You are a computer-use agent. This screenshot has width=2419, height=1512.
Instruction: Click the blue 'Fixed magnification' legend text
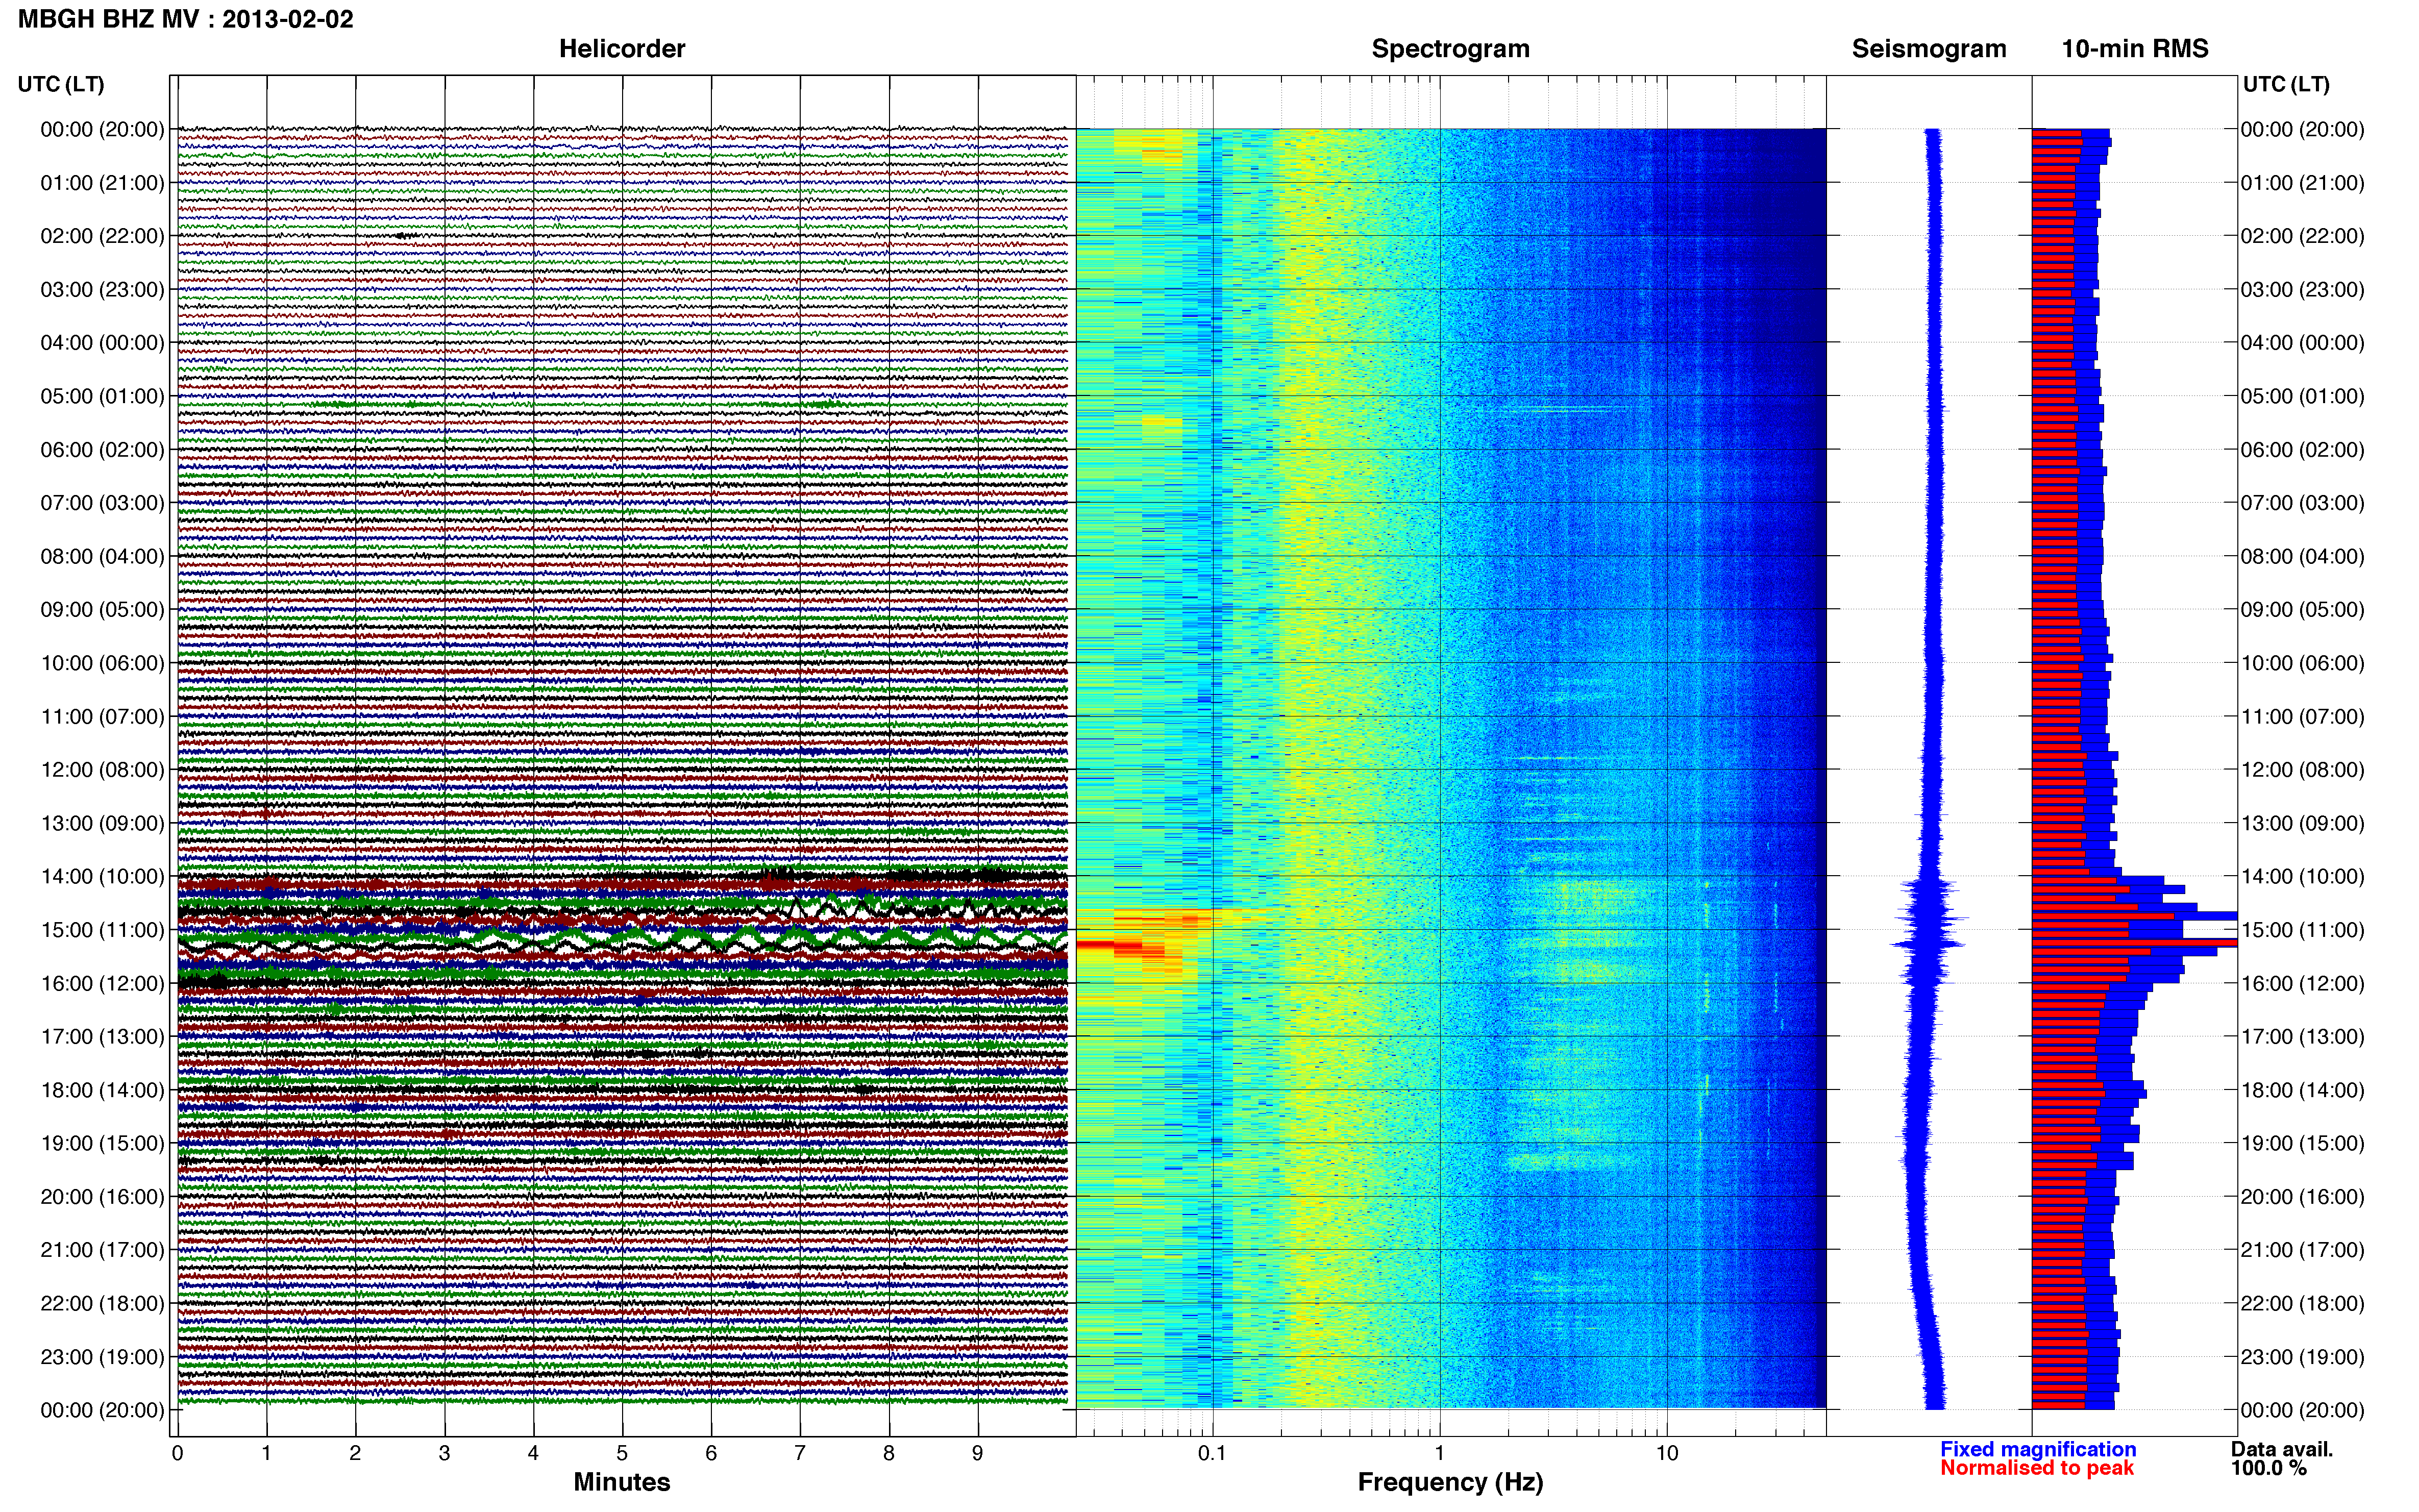pyautogui.click(x=2037, y=1449)
